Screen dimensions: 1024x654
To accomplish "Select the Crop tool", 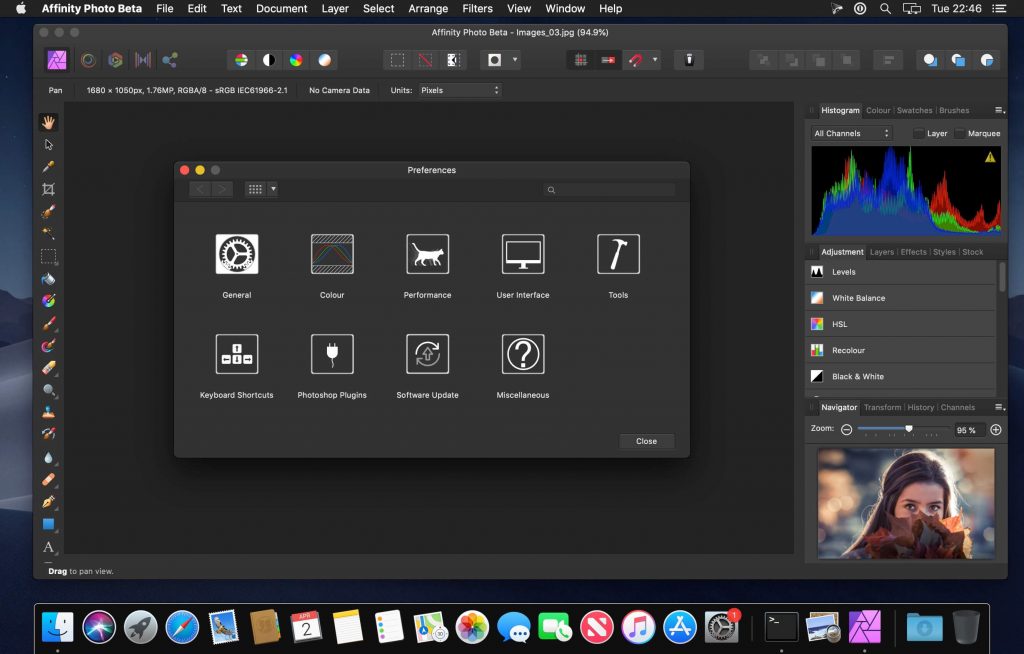I will click(x=49, y=188).
